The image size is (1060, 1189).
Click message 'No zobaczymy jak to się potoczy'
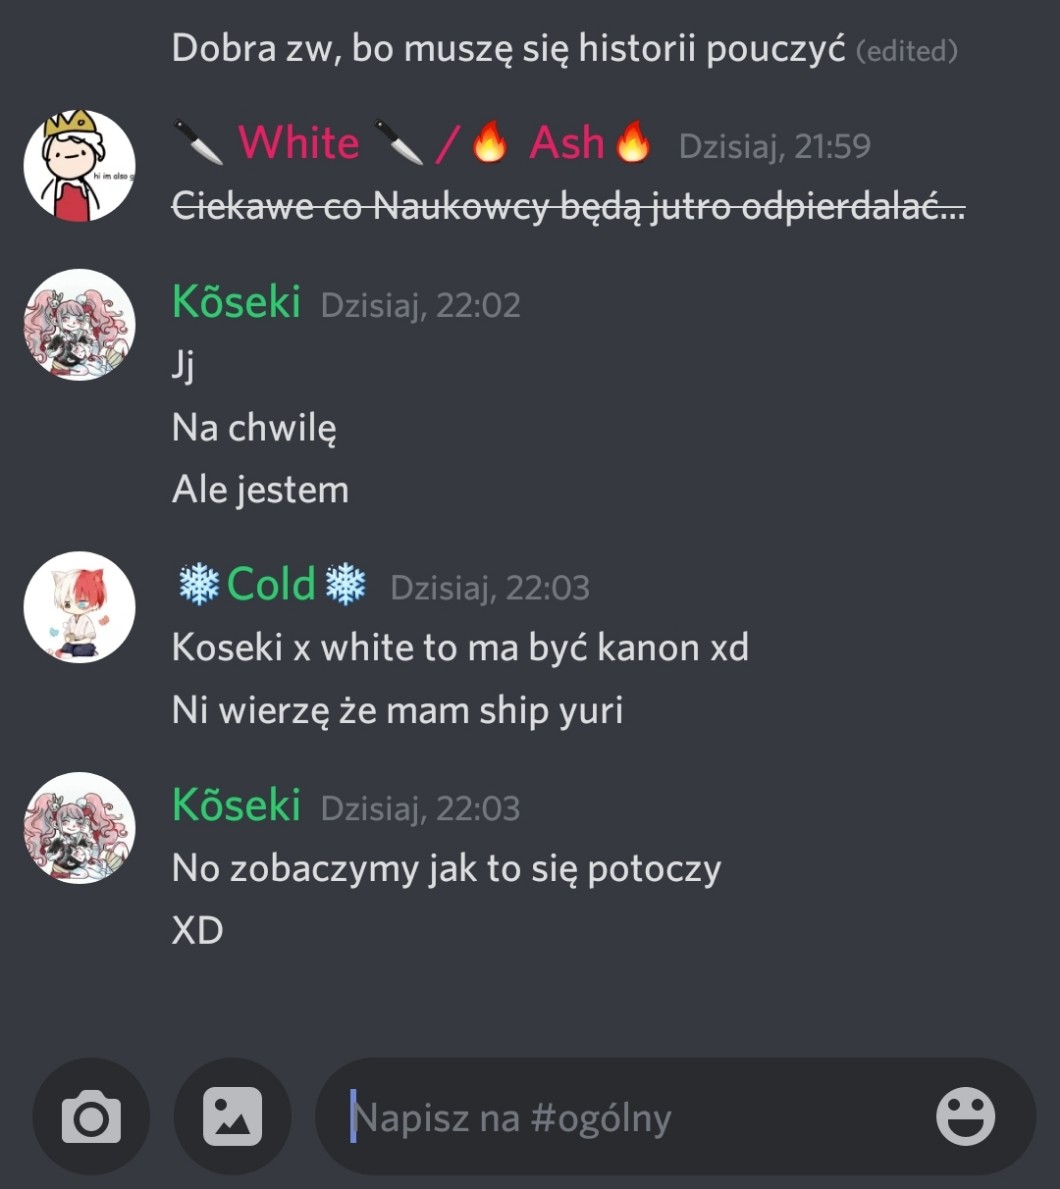coord(447,868)
